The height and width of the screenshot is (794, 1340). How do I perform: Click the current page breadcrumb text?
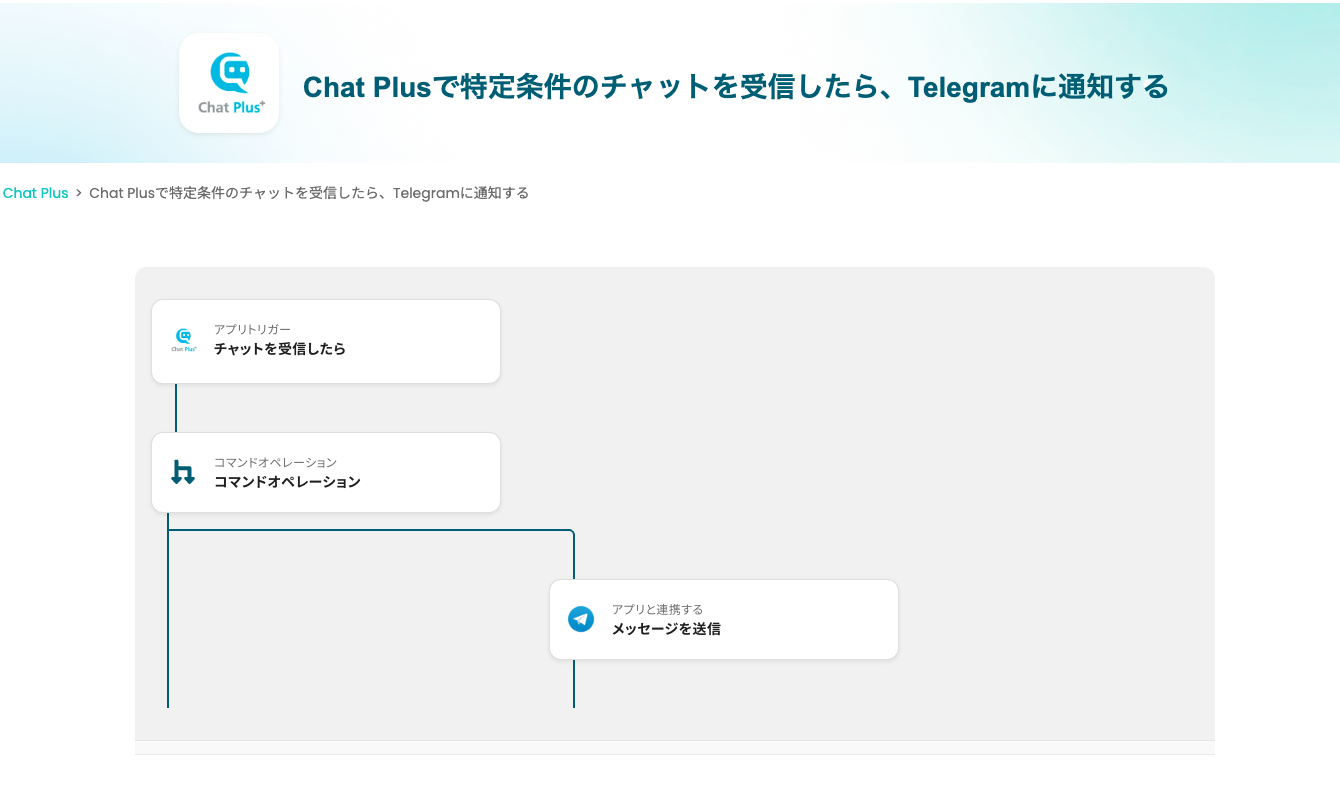point(309,193)
